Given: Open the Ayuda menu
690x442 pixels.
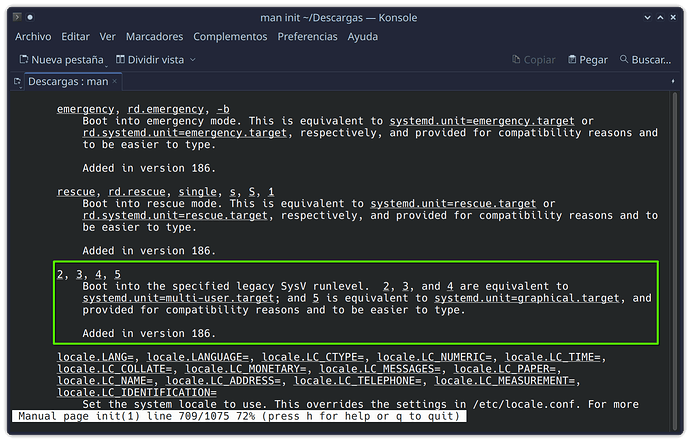Looking at the screenshot, I should click(x=362, y=37).
